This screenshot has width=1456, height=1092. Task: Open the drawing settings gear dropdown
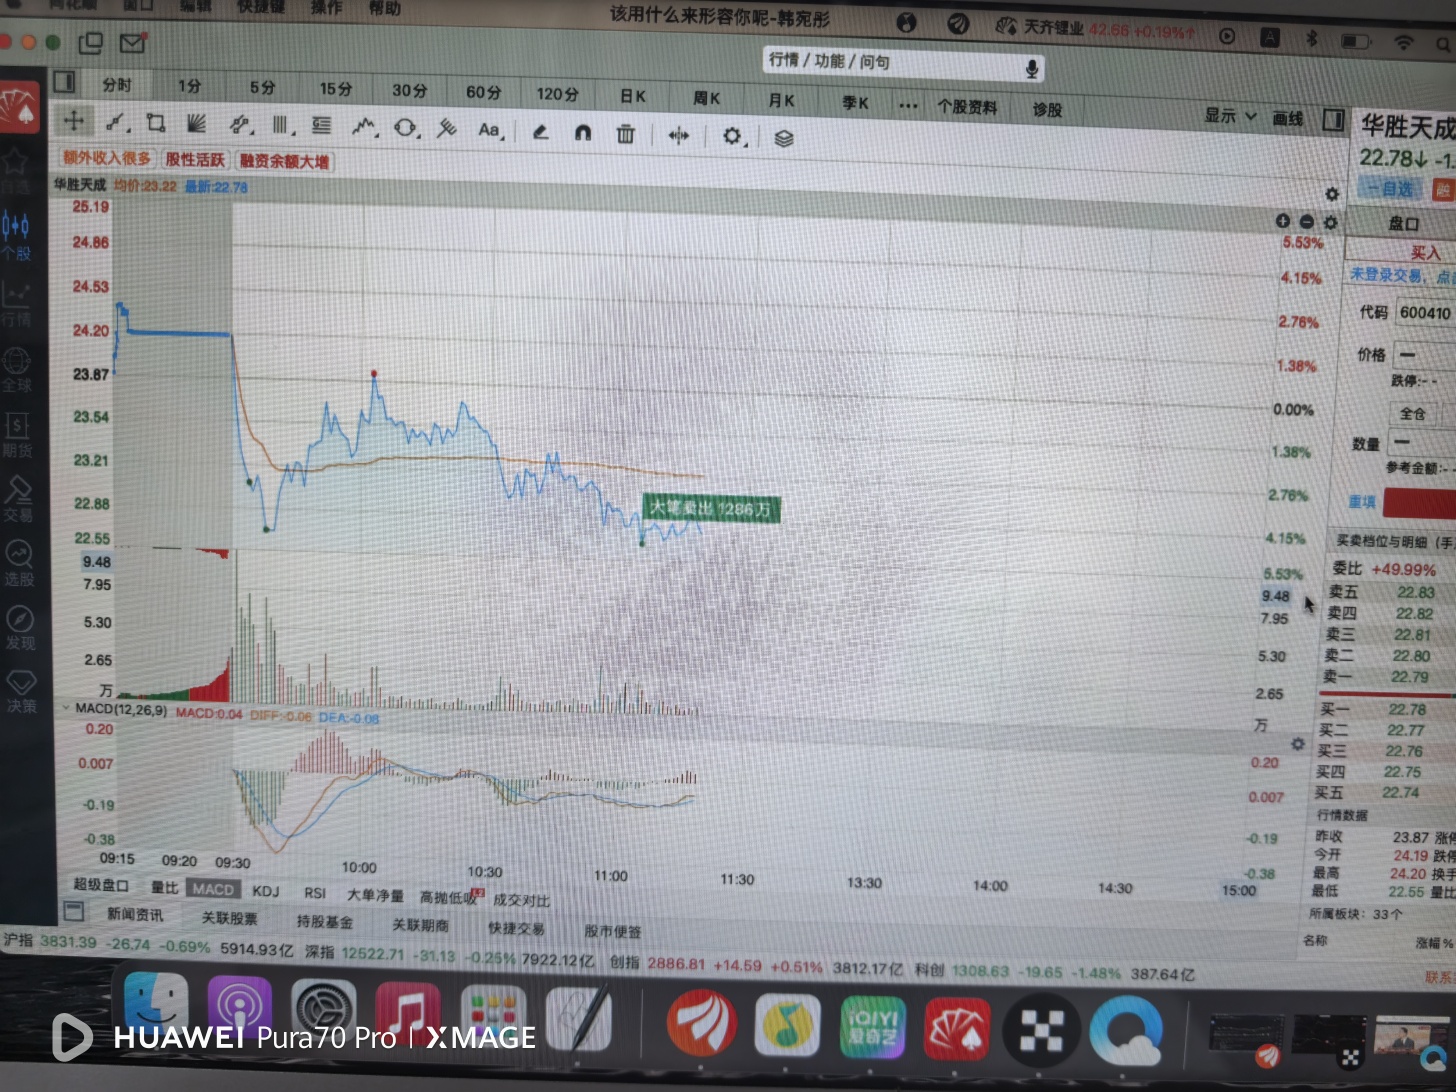(734, 136)
